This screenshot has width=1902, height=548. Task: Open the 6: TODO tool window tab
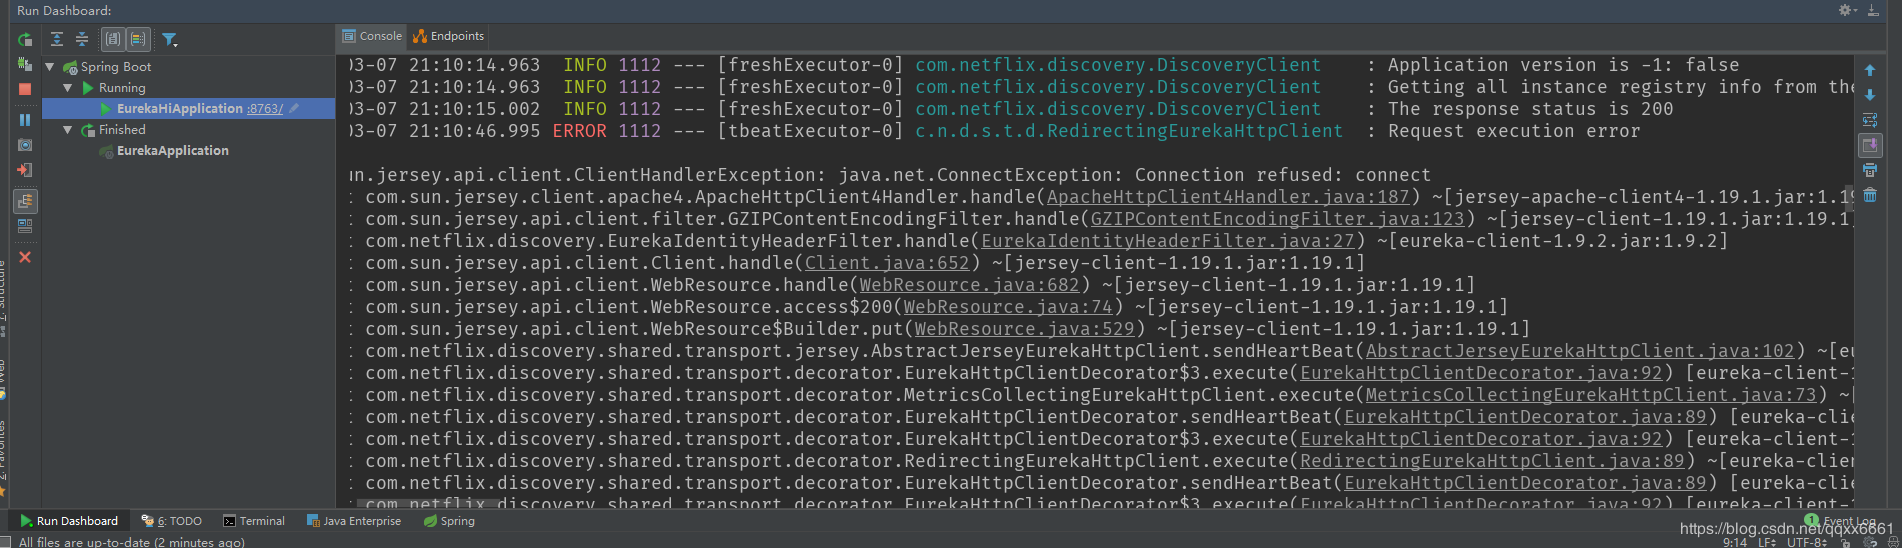pos(172,521)
